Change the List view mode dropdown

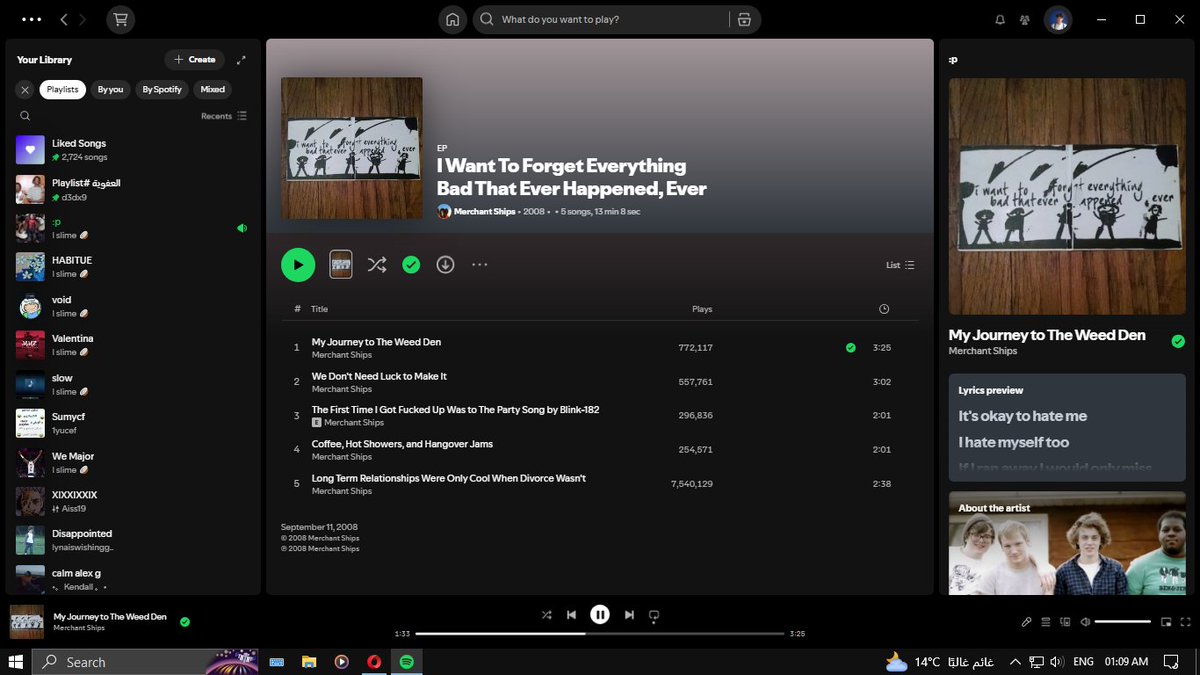coord(900,265)
